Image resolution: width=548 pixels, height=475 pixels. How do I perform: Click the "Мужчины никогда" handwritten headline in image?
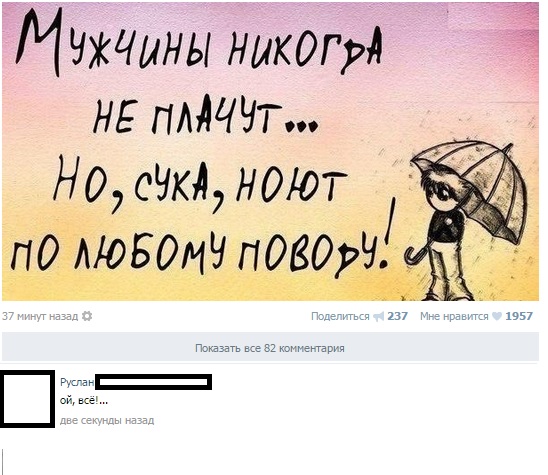200,42
